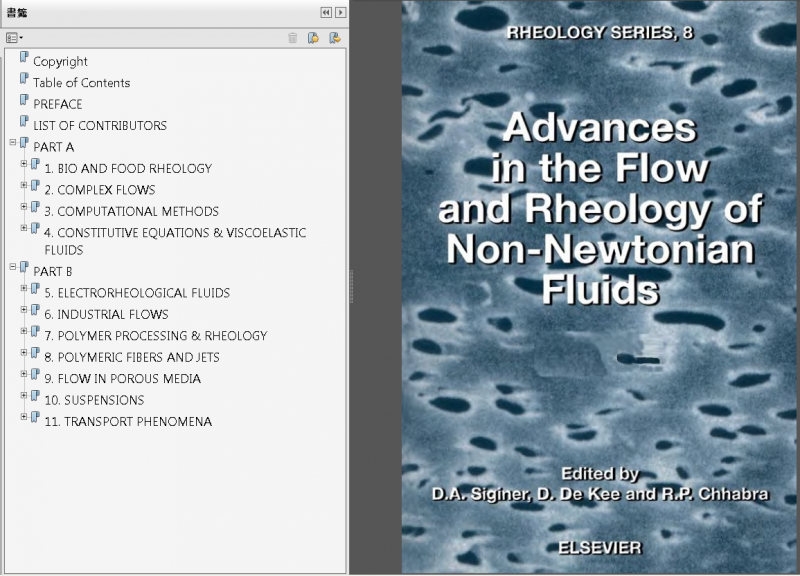This screenshot has width=800, height=576.
Task: Click the delete bookmark trash icon
Action: pyautogui.click(x=292, y=38)
